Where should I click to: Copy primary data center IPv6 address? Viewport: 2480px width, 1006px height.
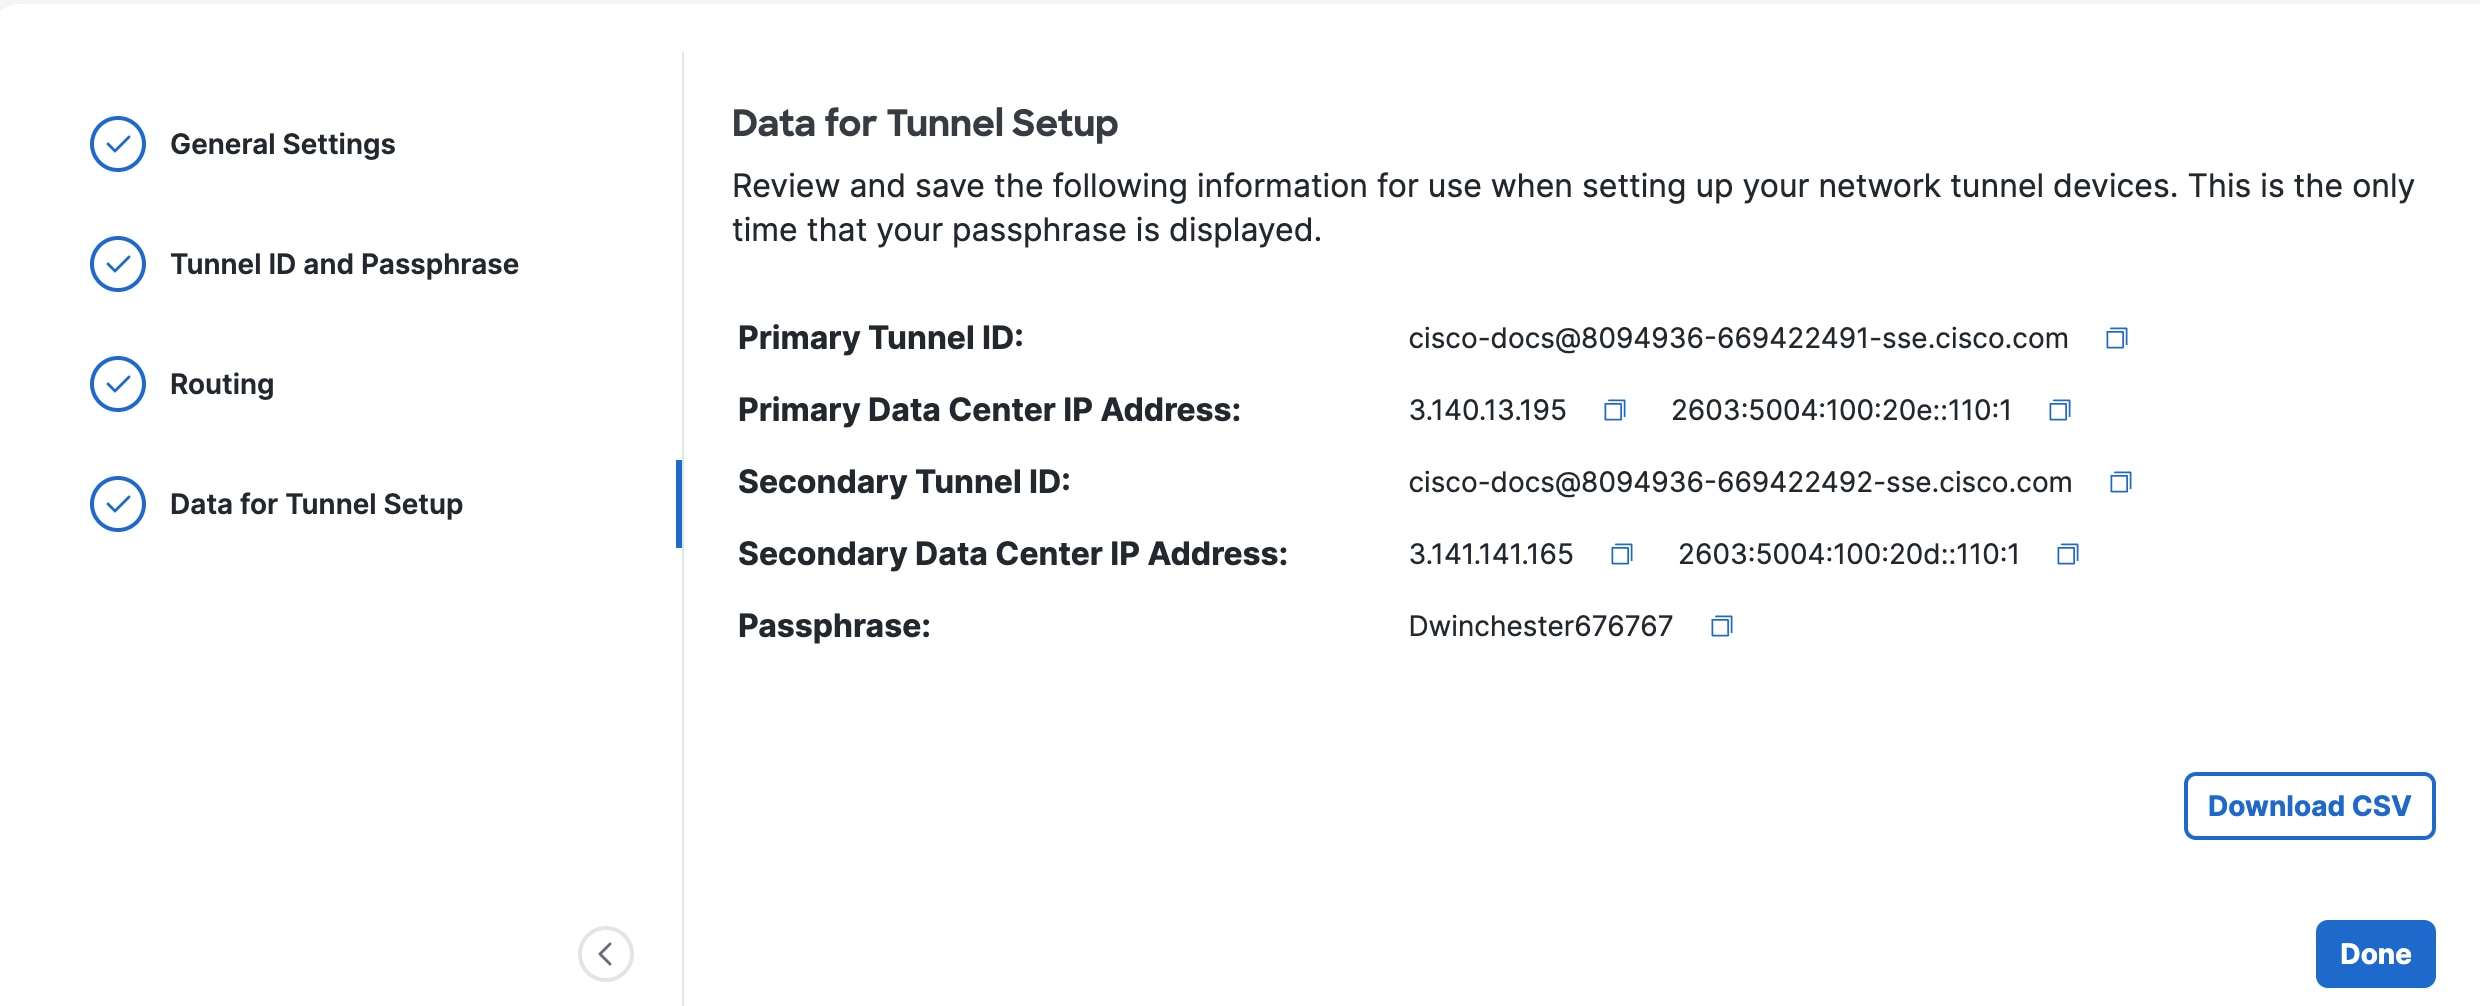[x=2059, y=410]
